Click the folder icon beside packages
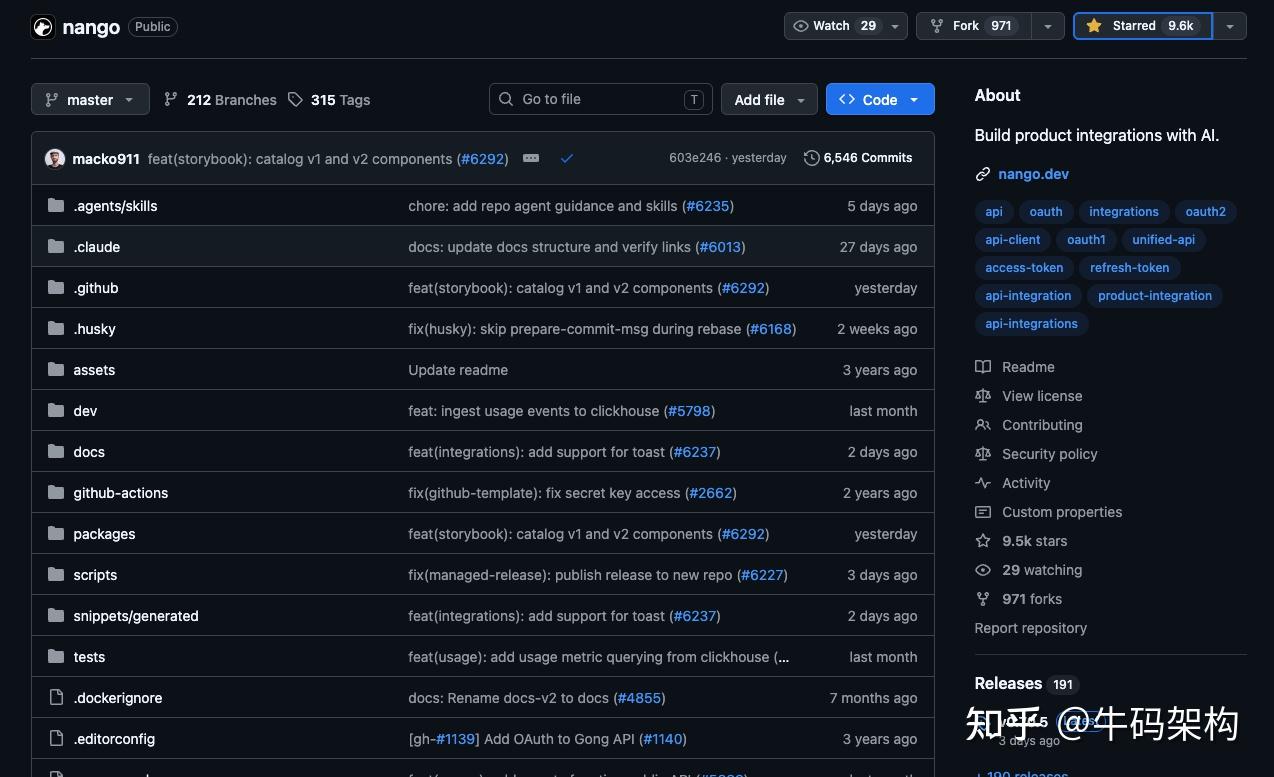Screen dimensions: 1274x777 56,534
